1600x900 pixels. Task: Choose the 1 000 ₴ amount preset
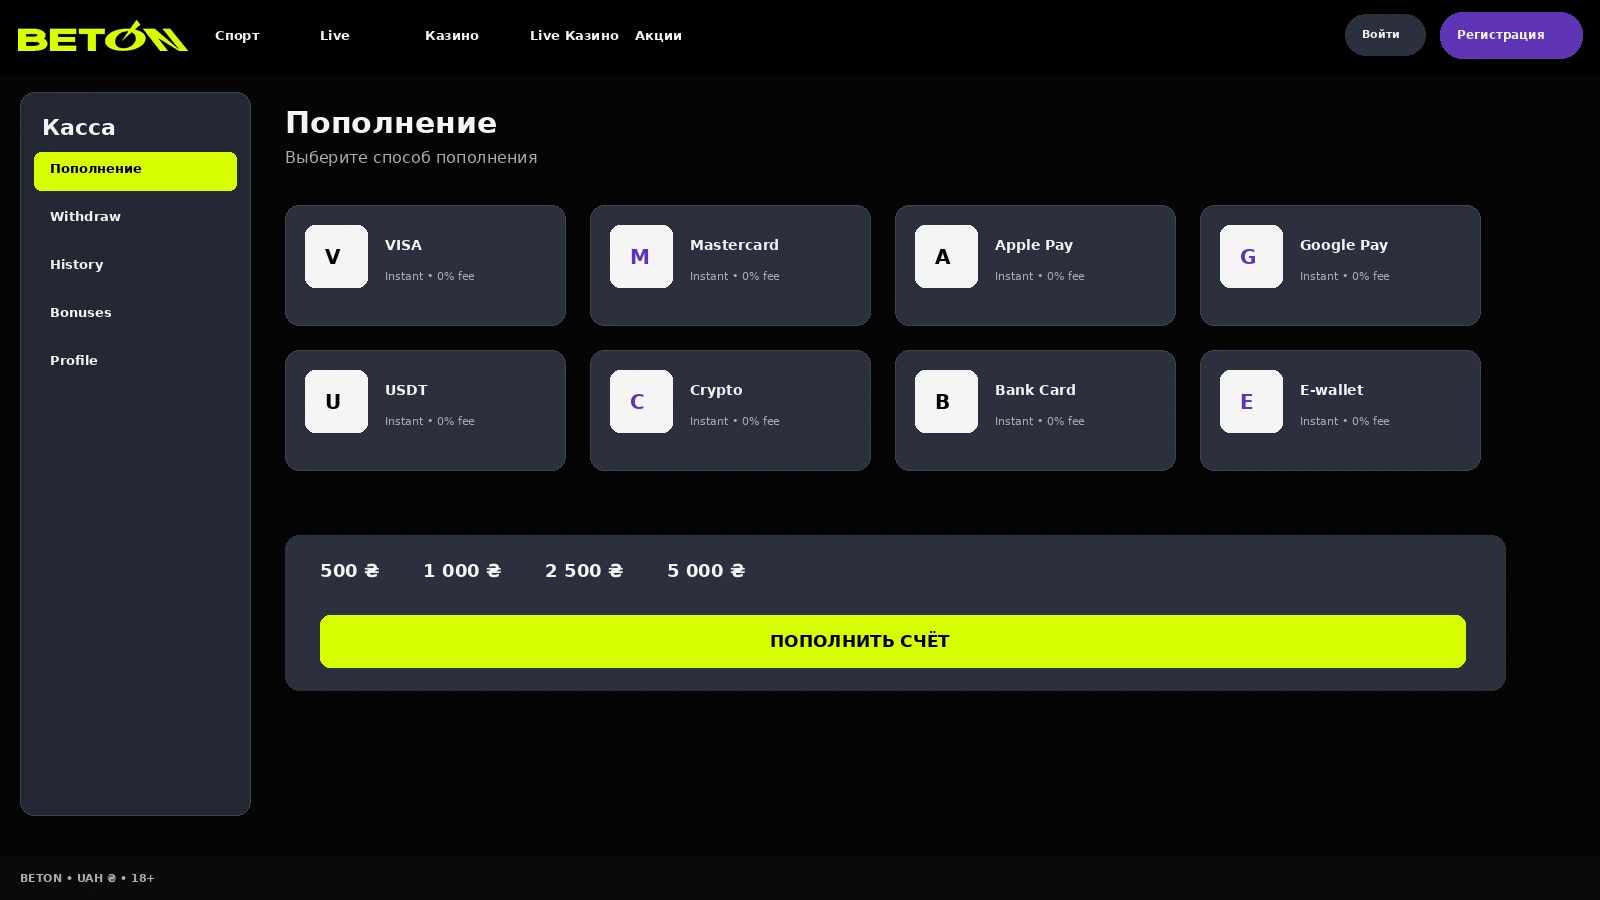pyautogui.click(x=462, y=571)
